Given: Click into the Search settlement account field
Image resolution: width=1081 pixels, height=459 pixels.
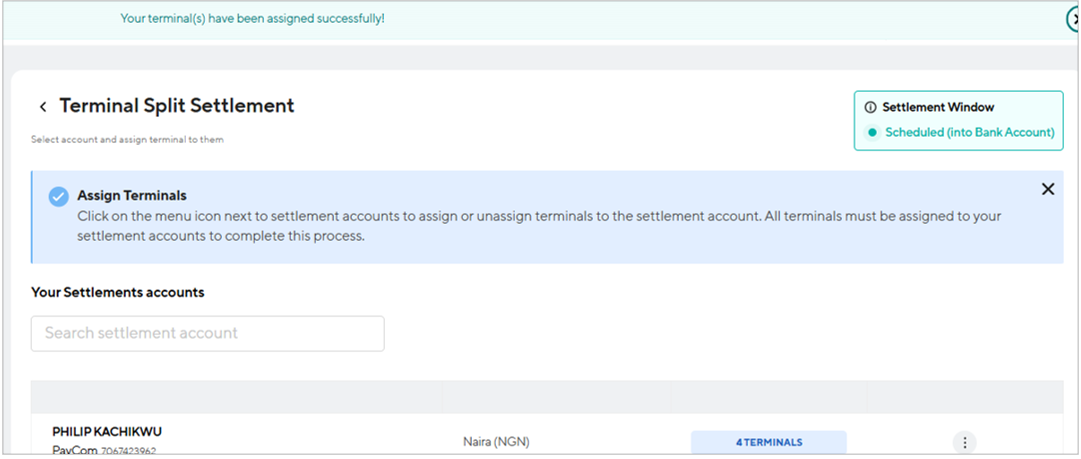Looking at the screenshot, I should click(208, 334).
